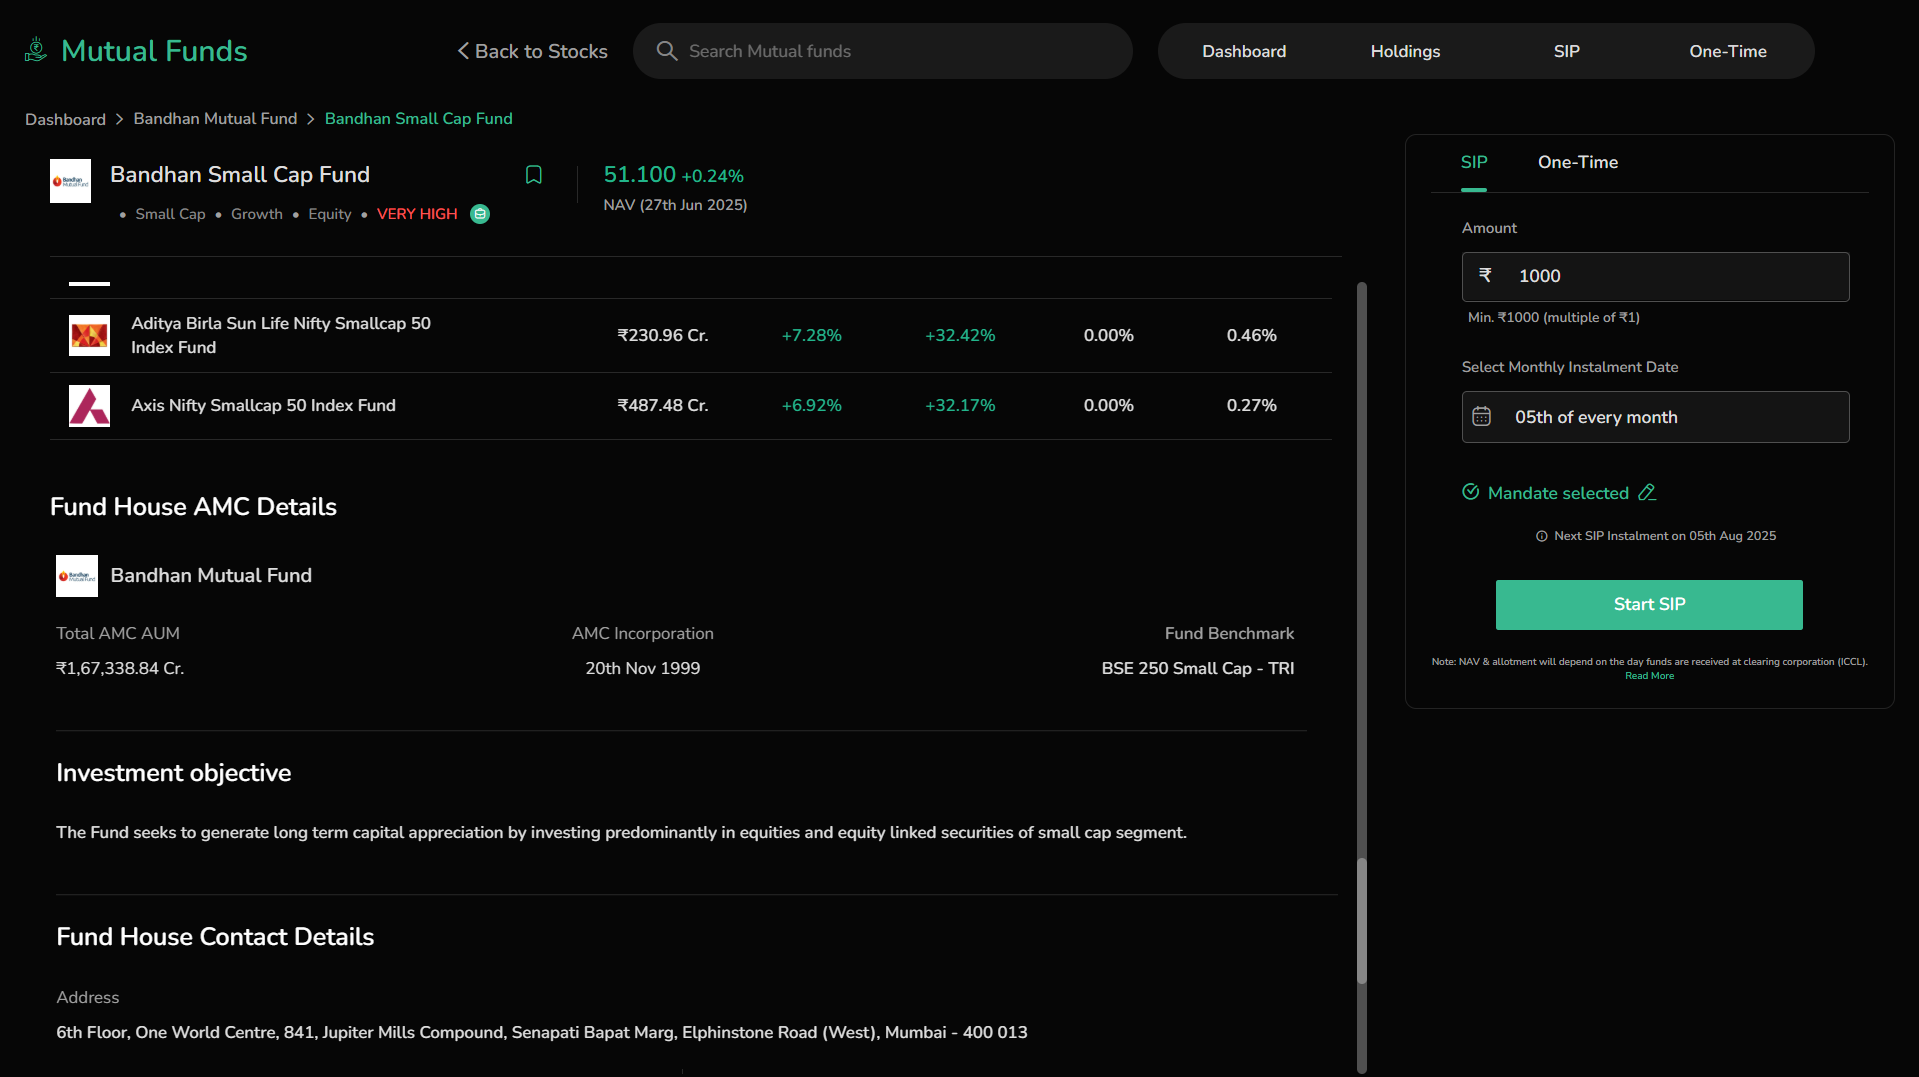
Task: Click the ₹487.48 Cr. value
Action: point(662,406)
